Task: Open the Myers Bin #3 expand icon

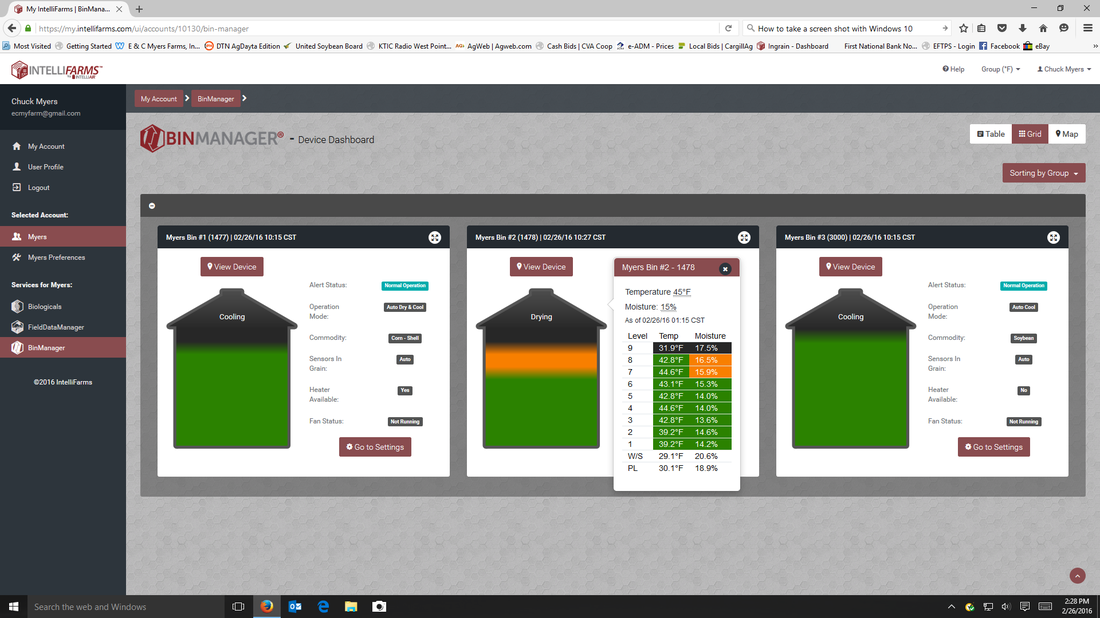Action: (x=1054, y=238)
